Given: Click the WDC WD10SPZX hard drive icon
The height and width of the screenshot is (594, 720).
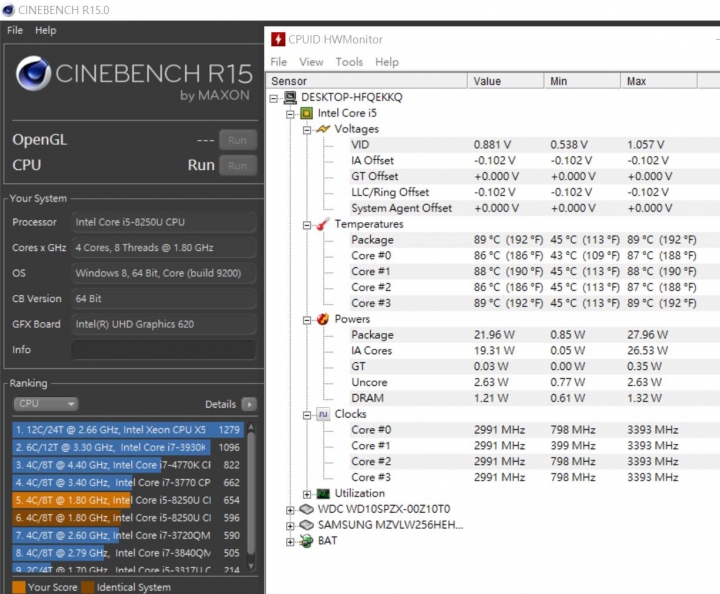Looking at the screenshot, I should (306, 509).
